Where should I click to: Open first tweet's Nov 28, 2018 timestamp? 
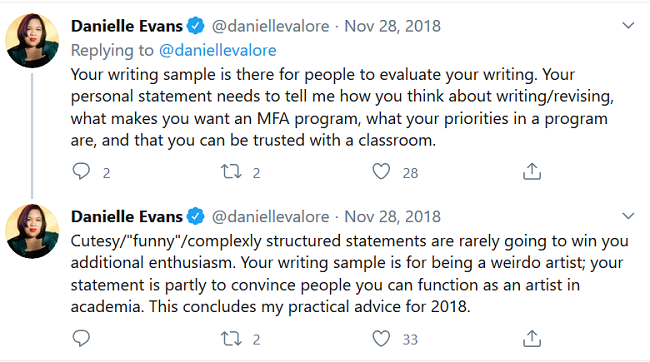pyautogui.click(x=393, y=26)
